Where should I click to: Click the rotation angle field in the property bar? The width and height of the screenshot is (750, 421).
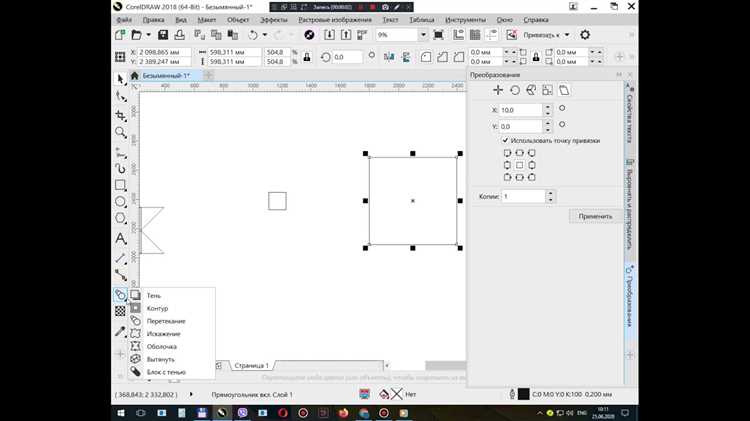point(347,57)
